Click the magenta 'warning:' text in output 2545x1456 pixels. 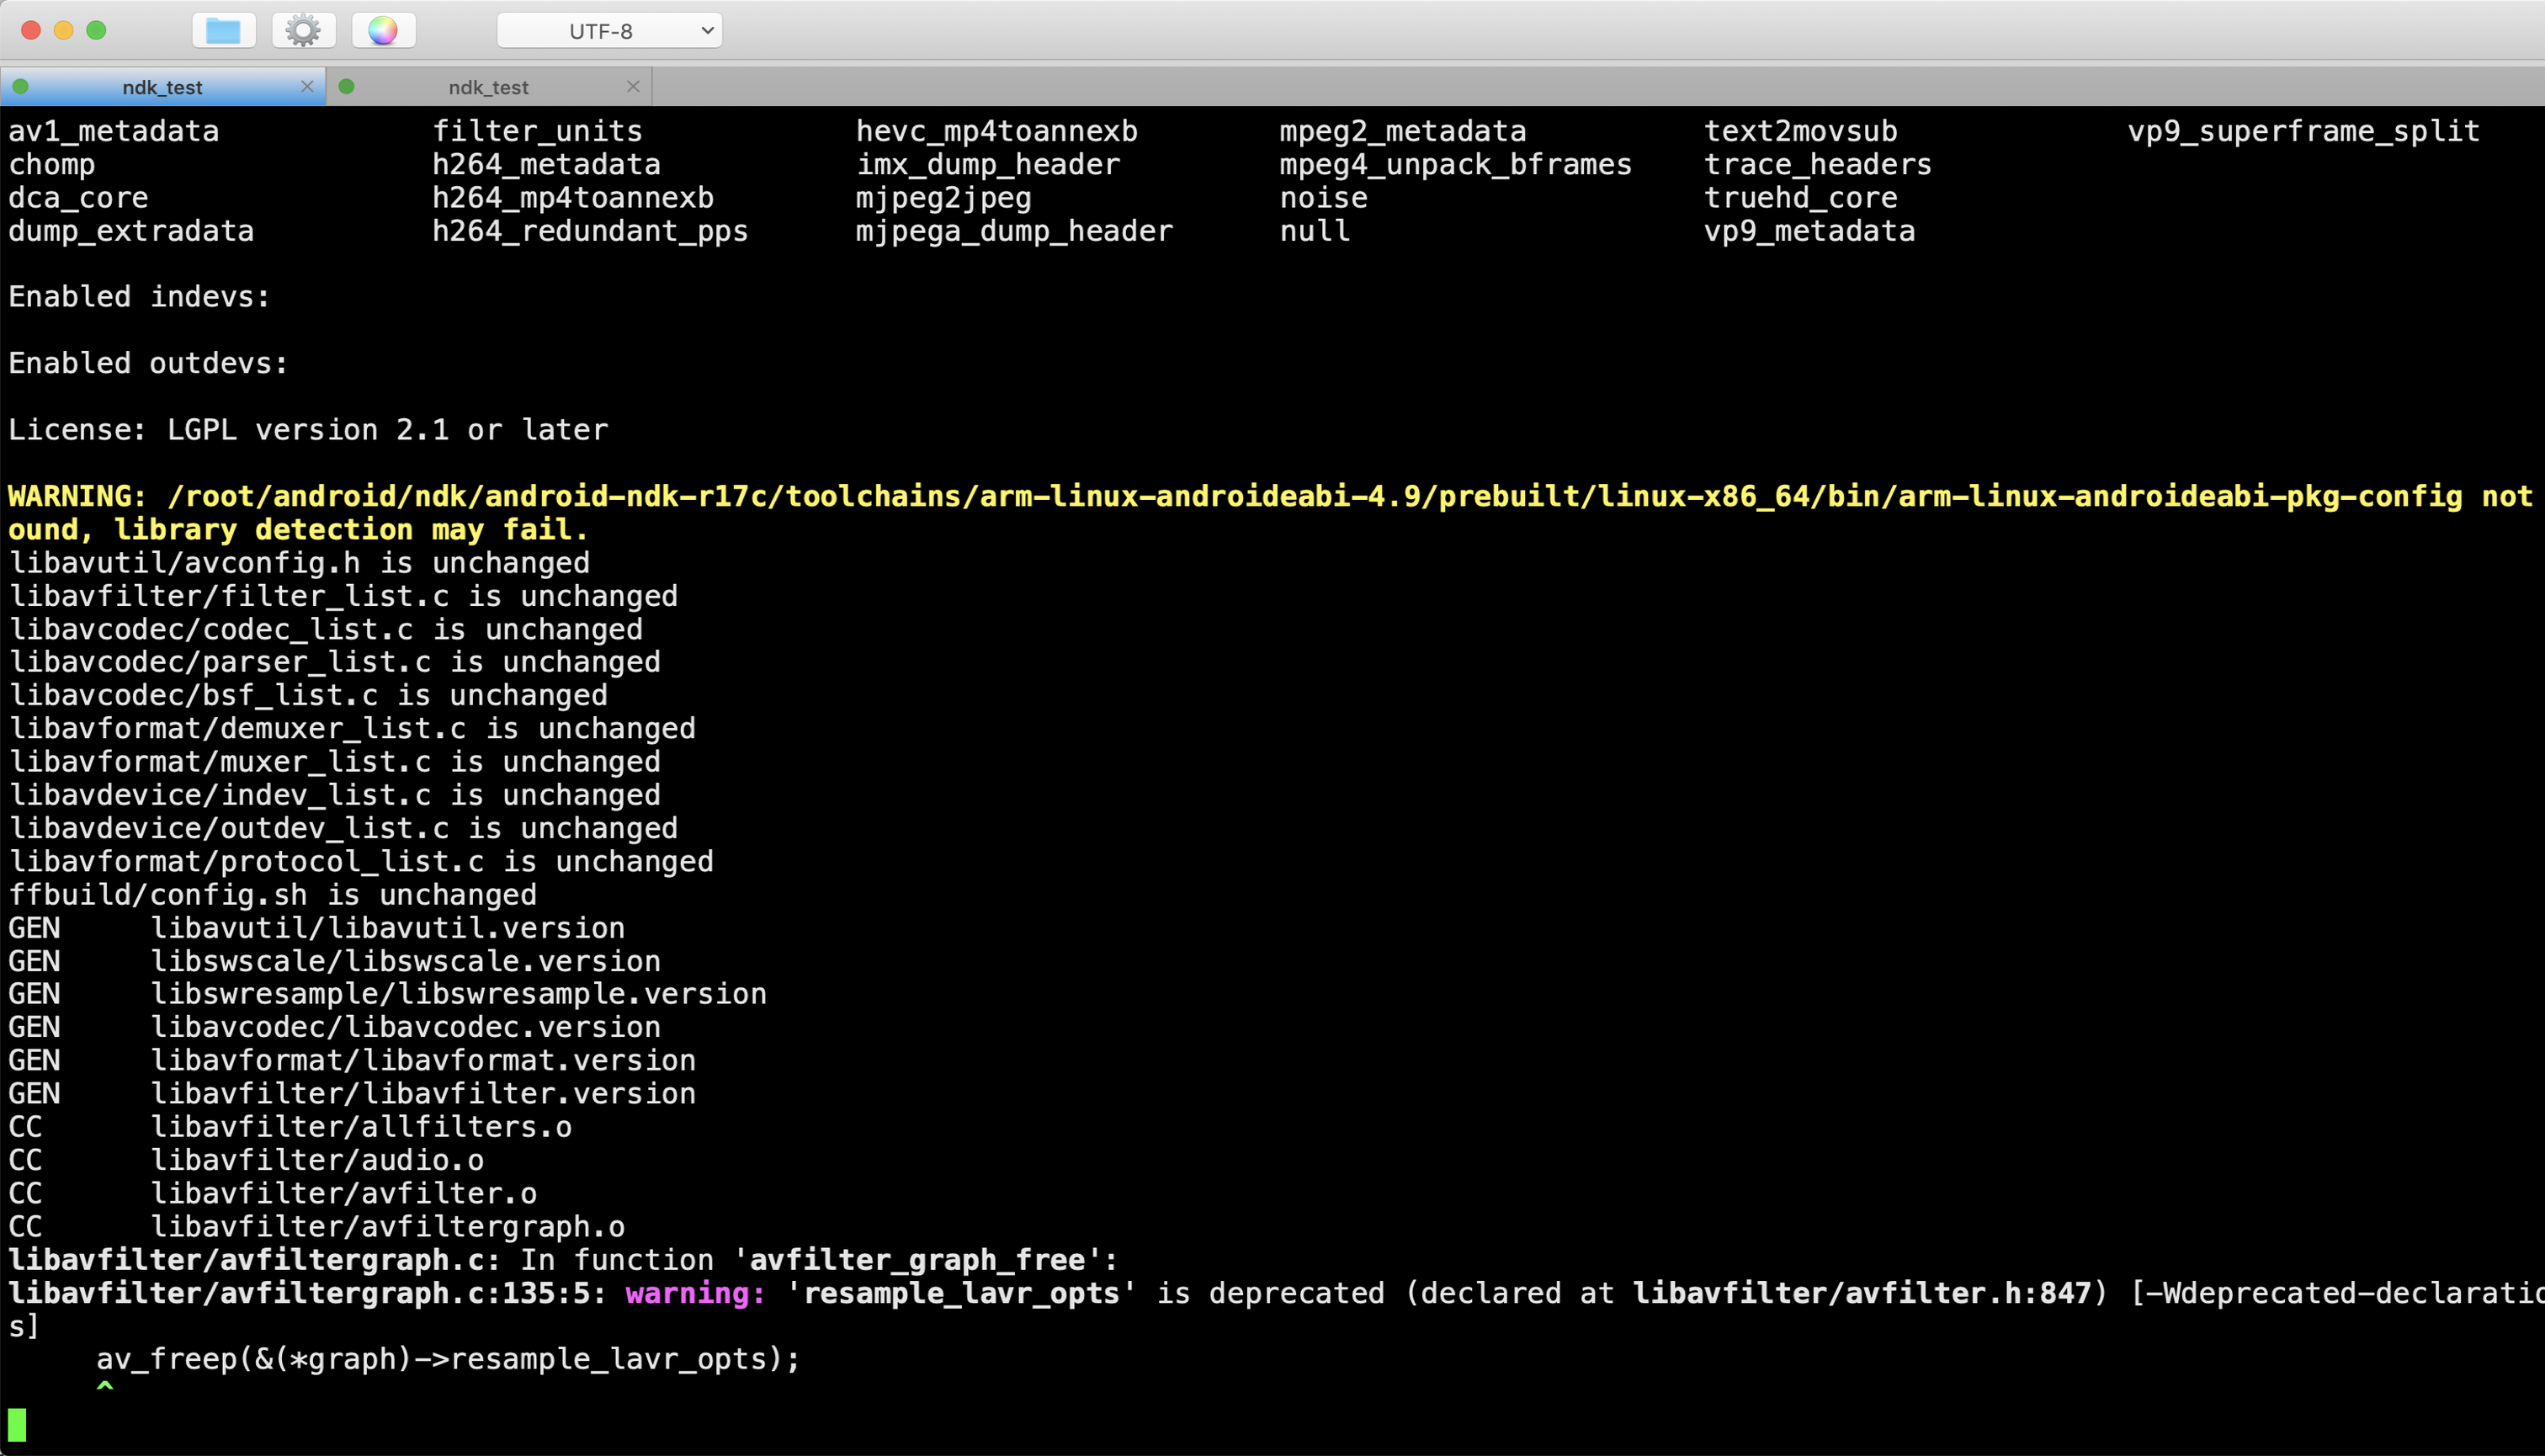tap(695, 1293)
